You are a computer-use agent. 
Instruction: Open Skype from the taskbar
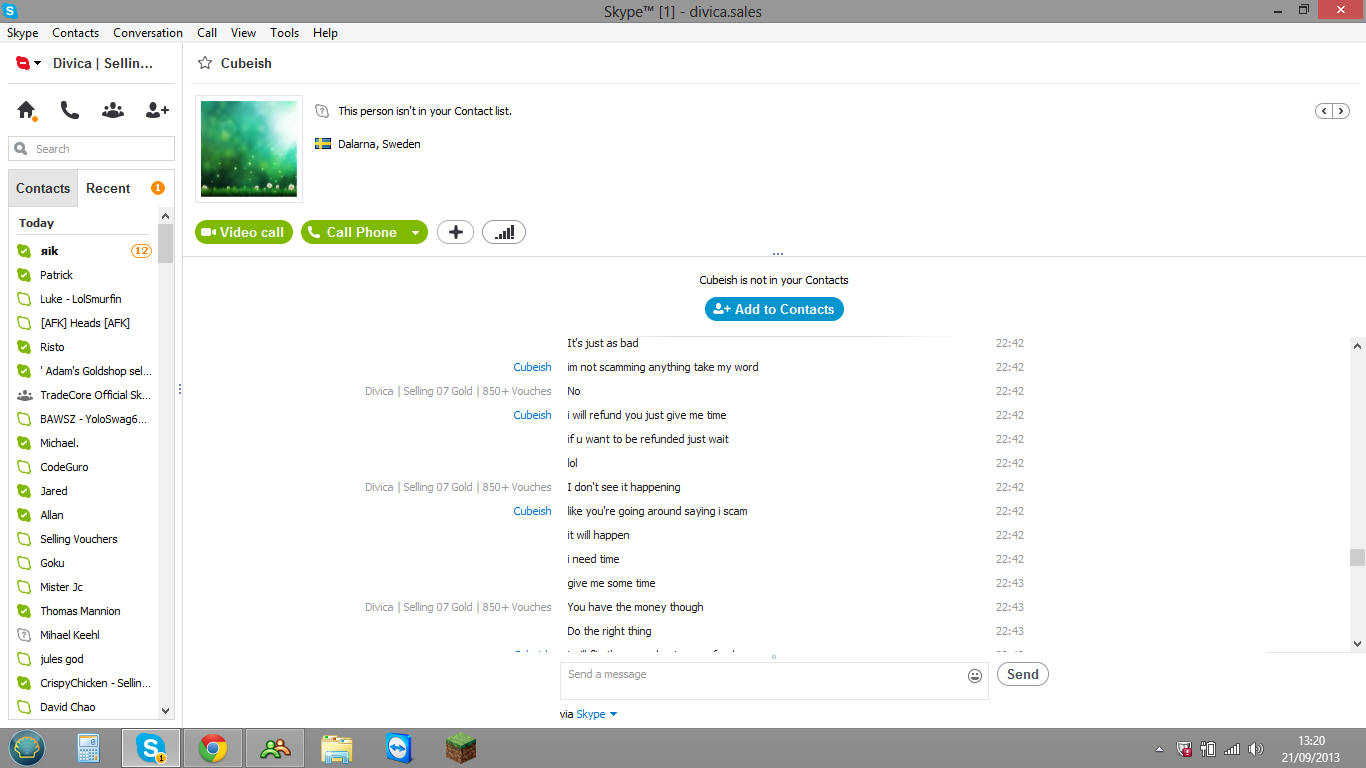[x=152, y=748]
